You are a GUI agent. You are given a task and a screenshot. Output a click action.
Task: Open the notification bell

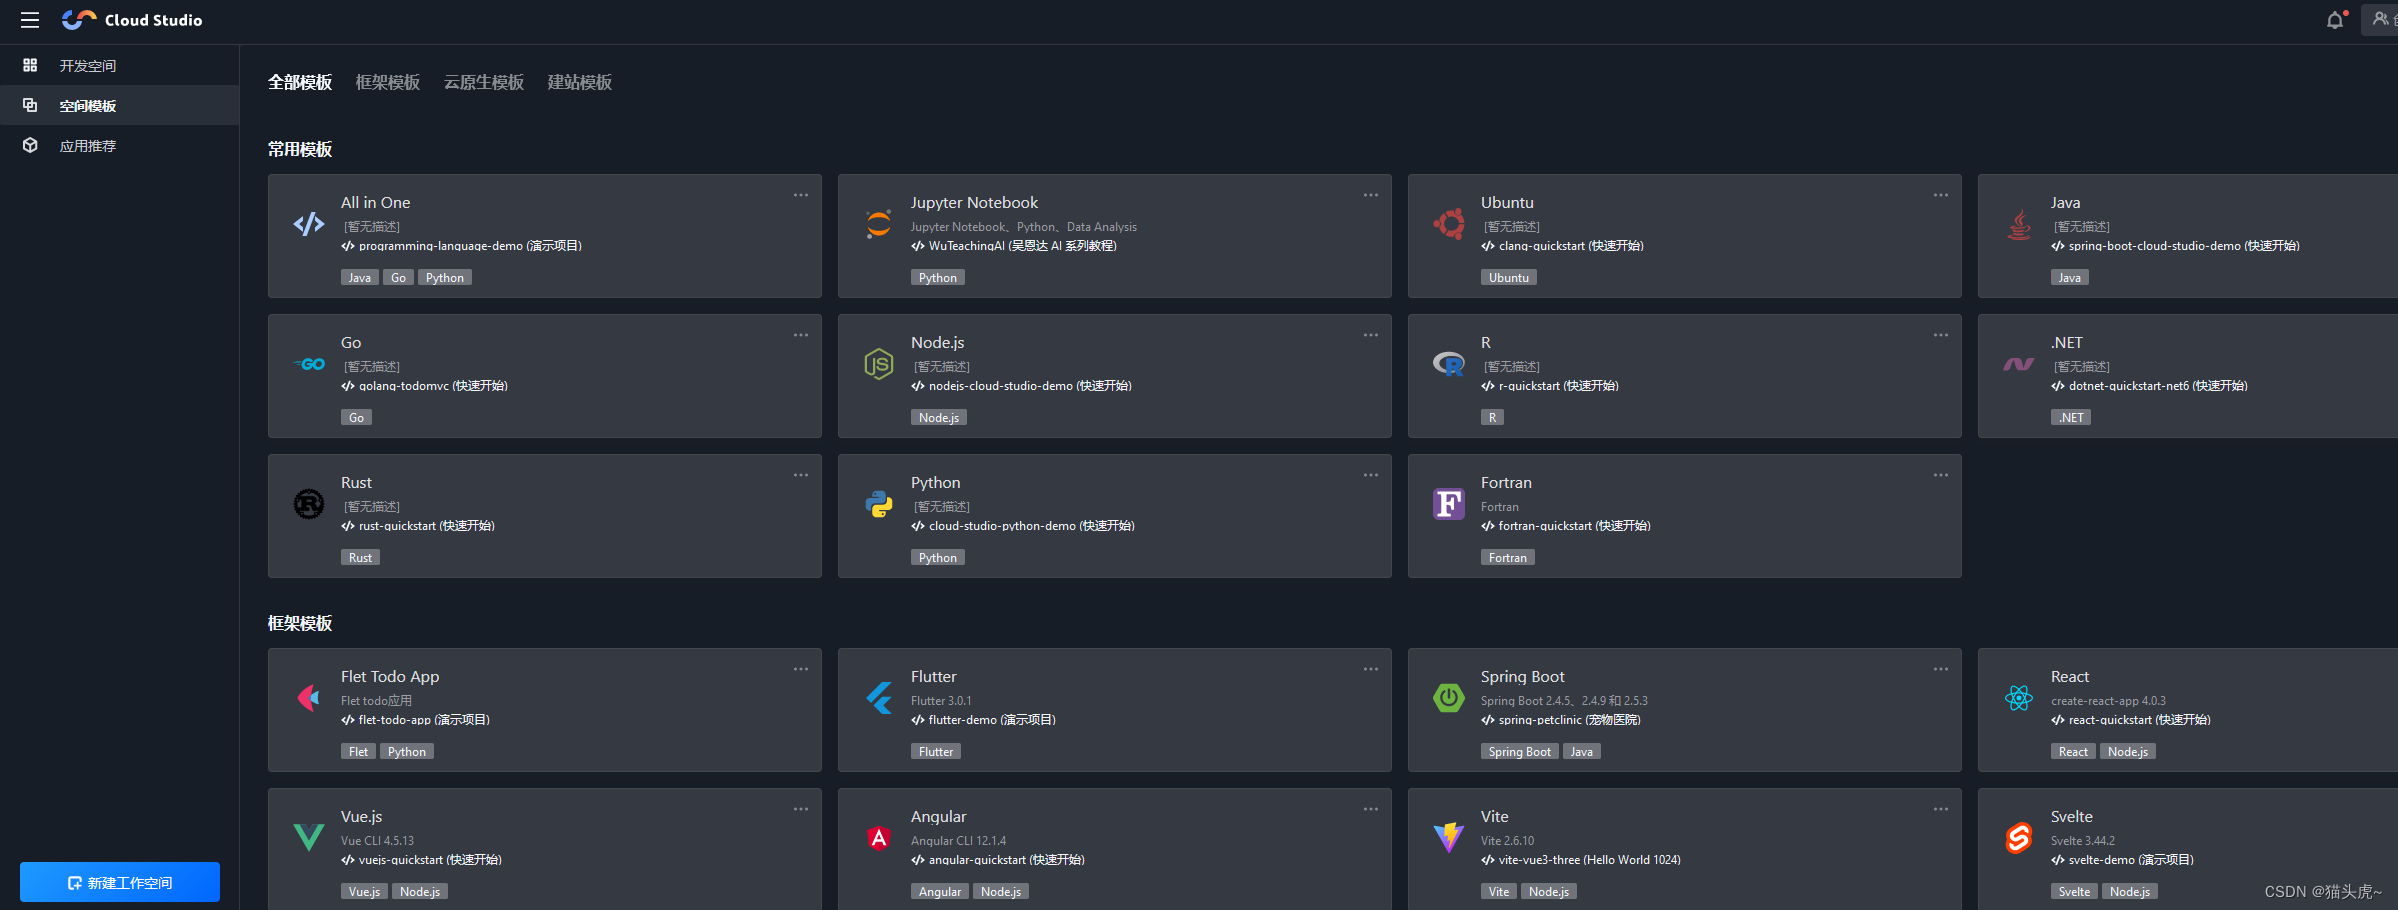coord(2334,20)
